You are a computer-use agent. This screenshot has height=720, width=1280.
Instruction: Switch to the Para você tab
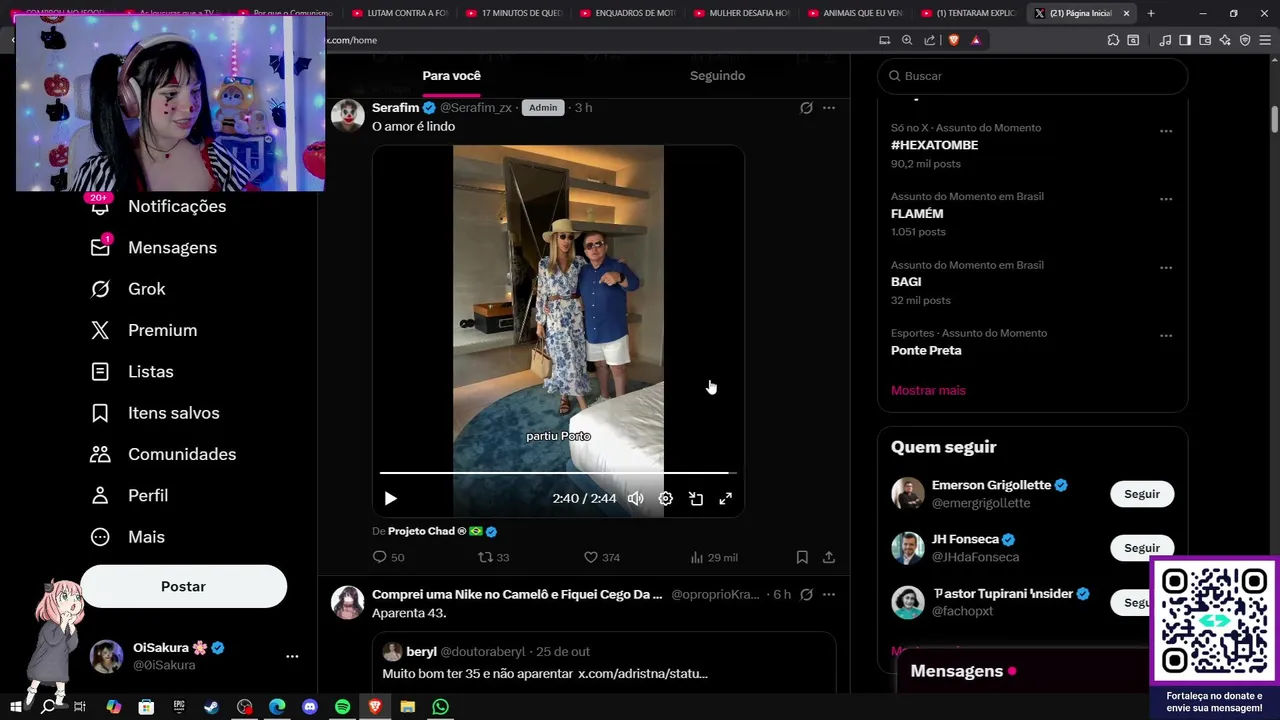(x=451, y=76)
